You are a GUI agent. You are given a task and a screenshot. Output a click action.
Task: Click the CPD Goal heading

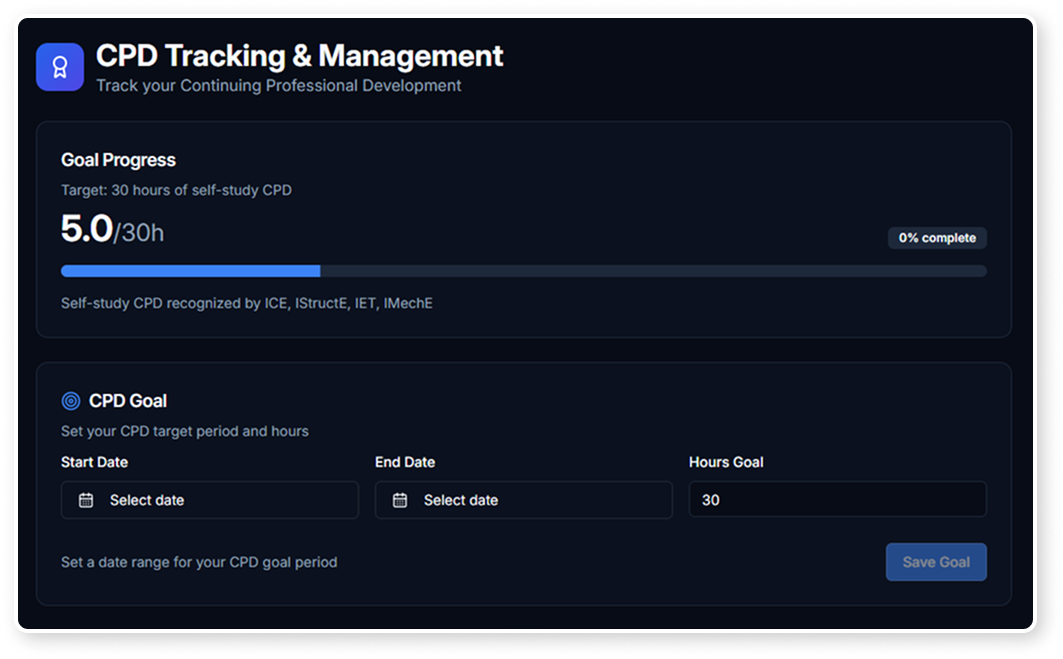tap(127, 401)
